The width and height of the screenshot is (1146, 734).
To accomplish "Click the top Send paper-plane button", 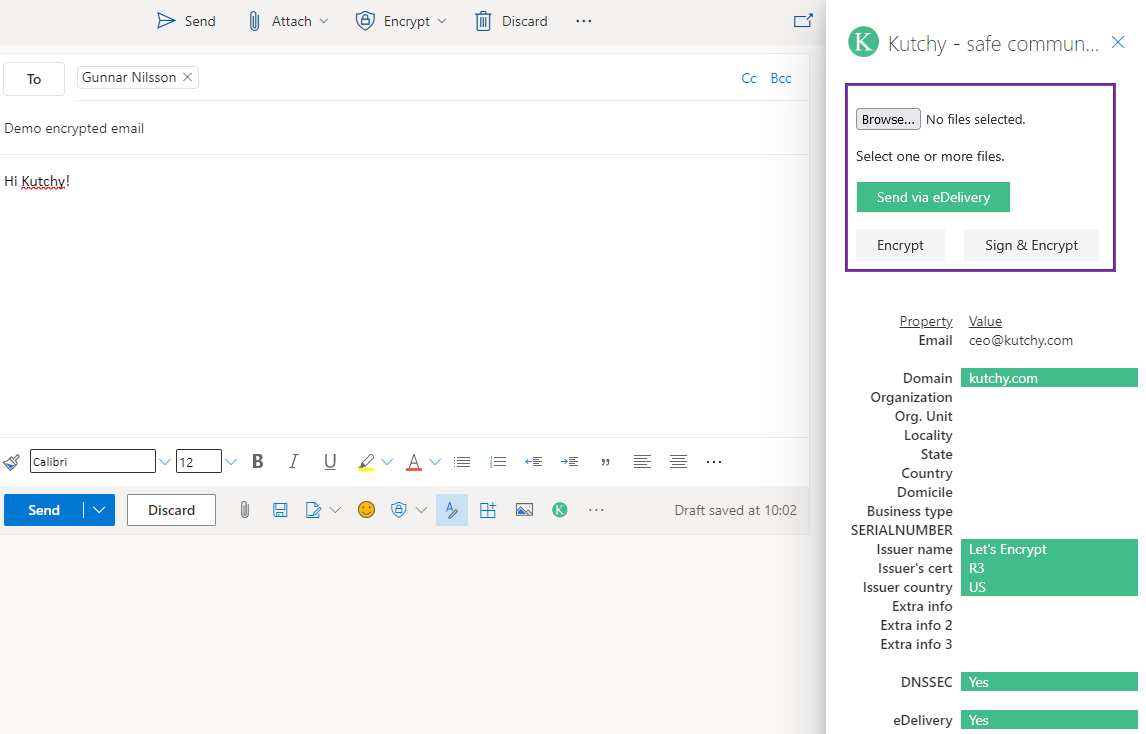I will pos(186,21).
